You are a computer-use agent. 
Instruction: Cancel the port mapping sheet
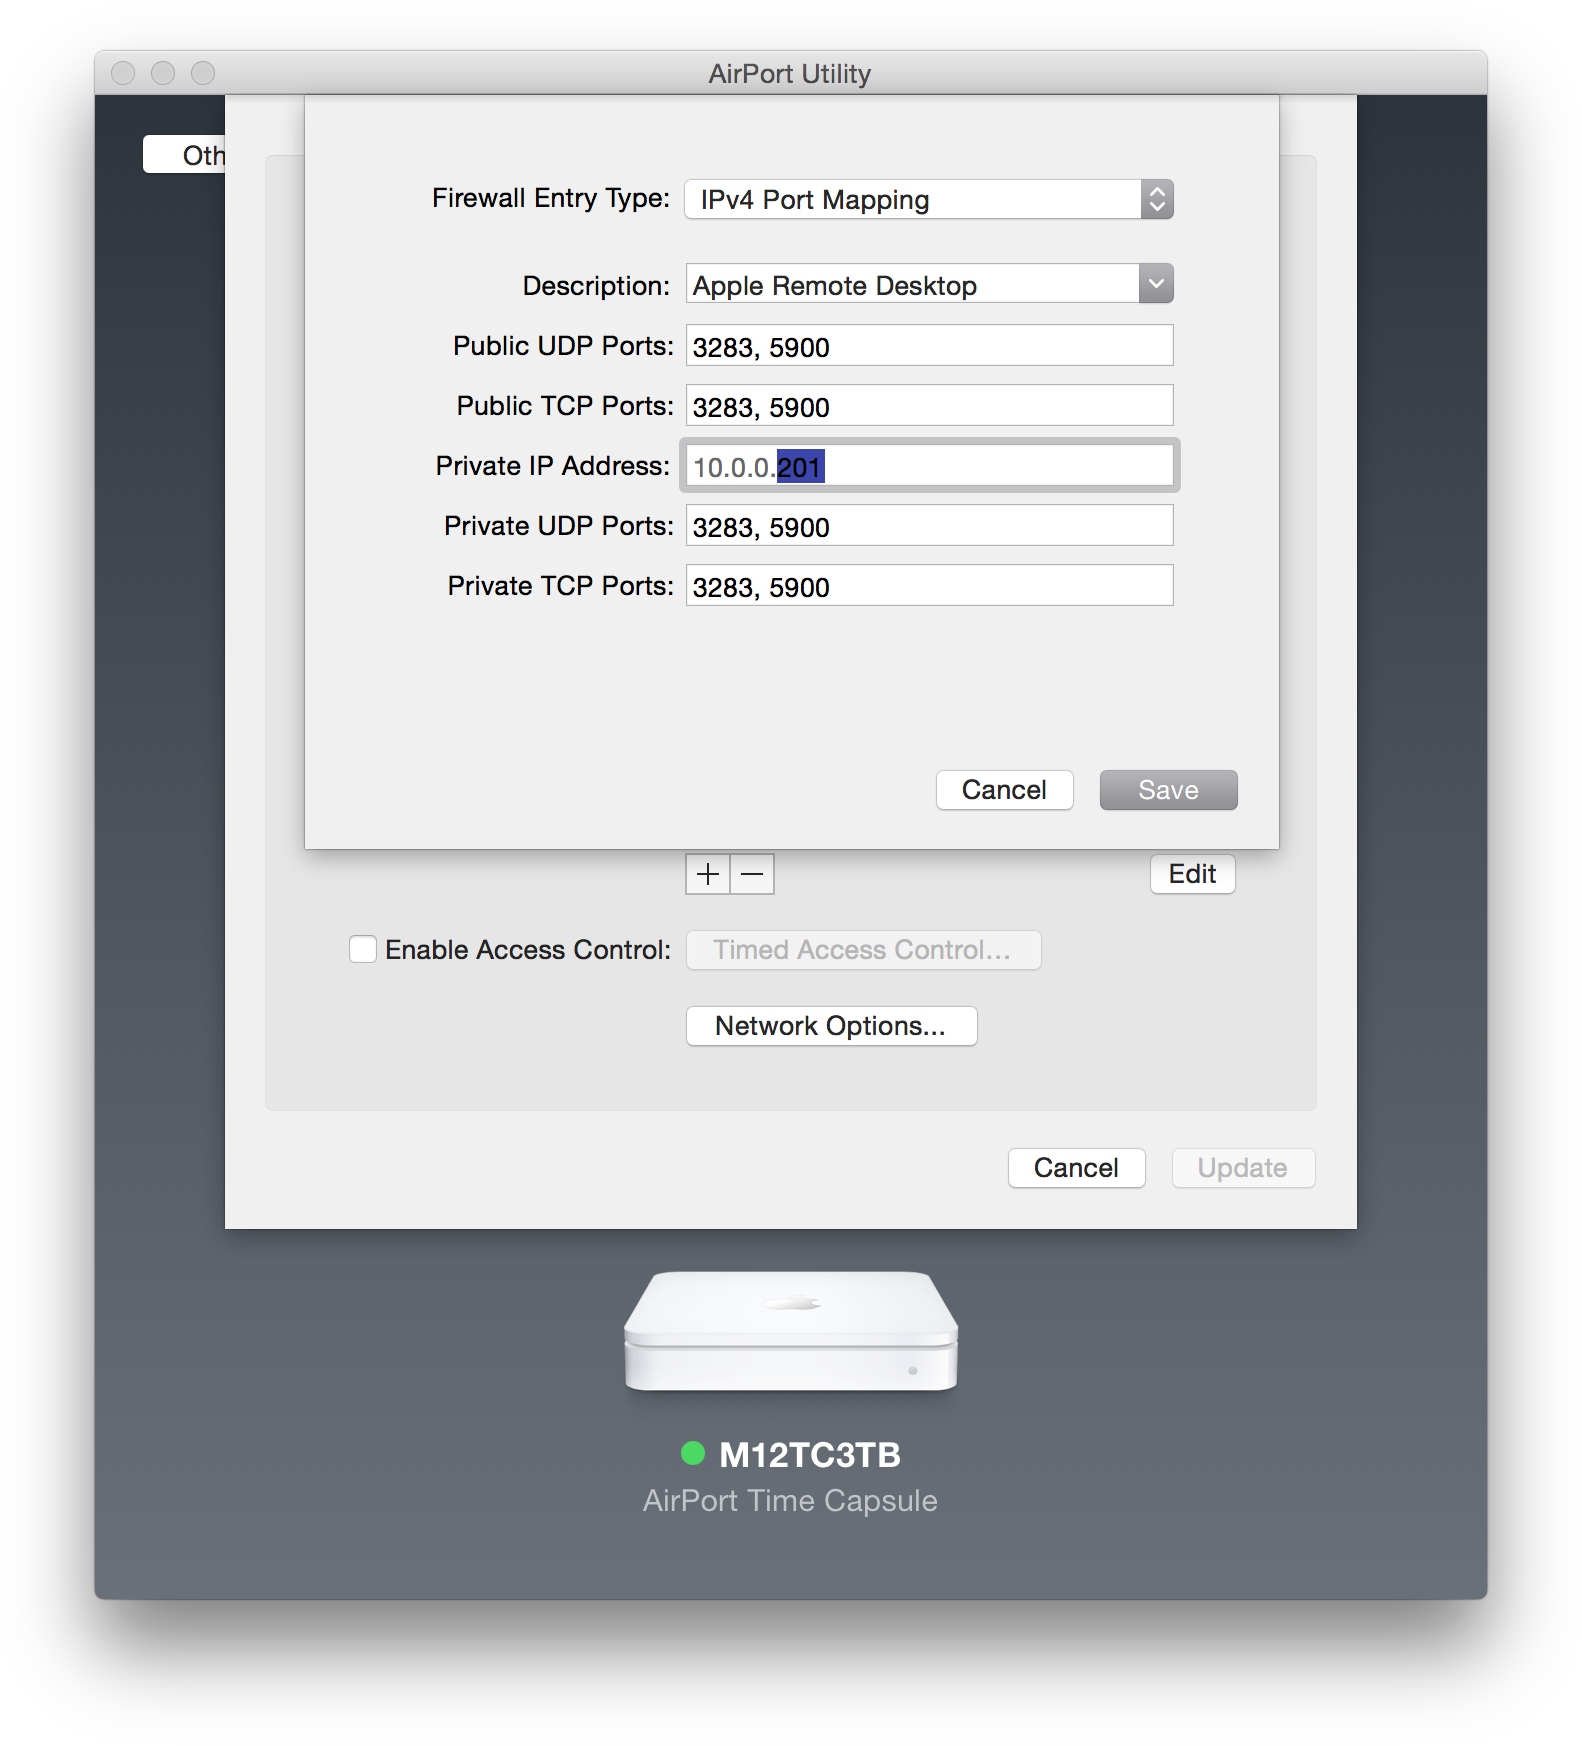click(x=1004, y=790)
